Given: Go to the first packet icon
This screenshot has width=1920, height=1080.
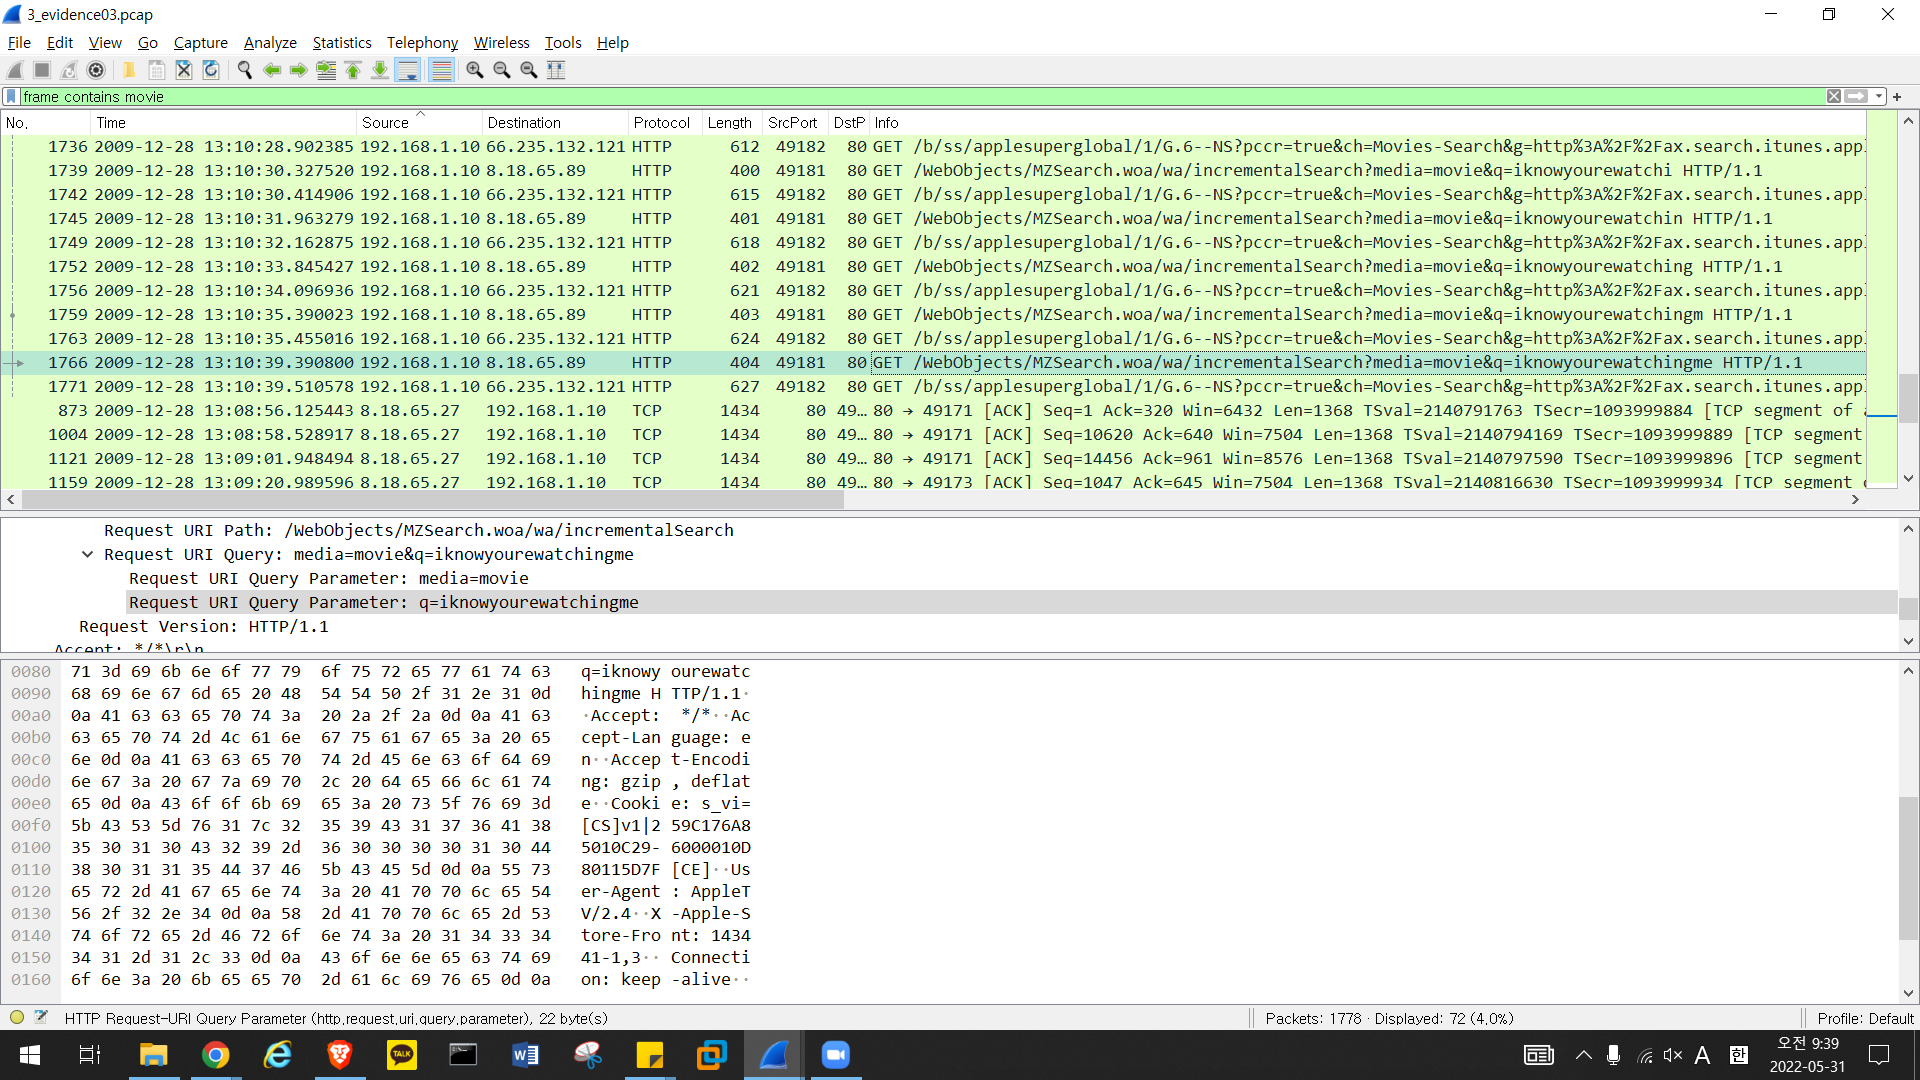Looking at the screenshot, I should pyautogui.click(x=353, y=70).
